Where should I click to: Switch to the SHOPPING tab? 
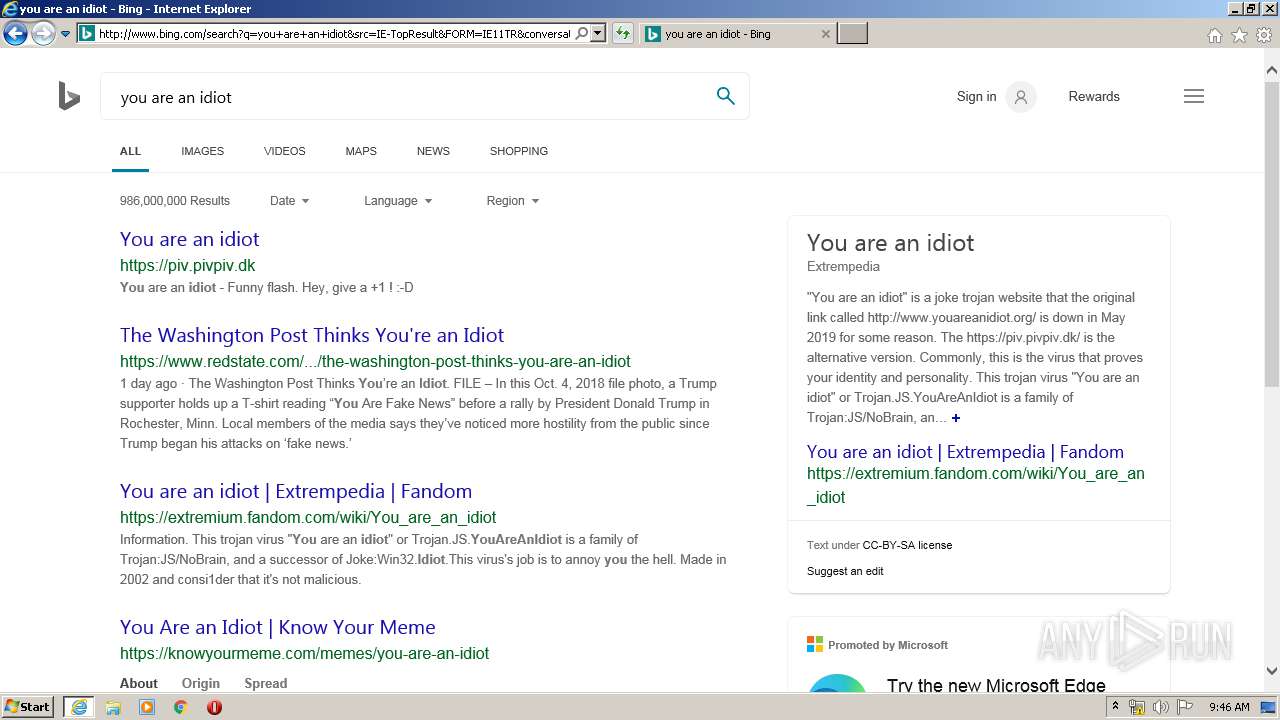pyautogui.click(x=518, y=151)
